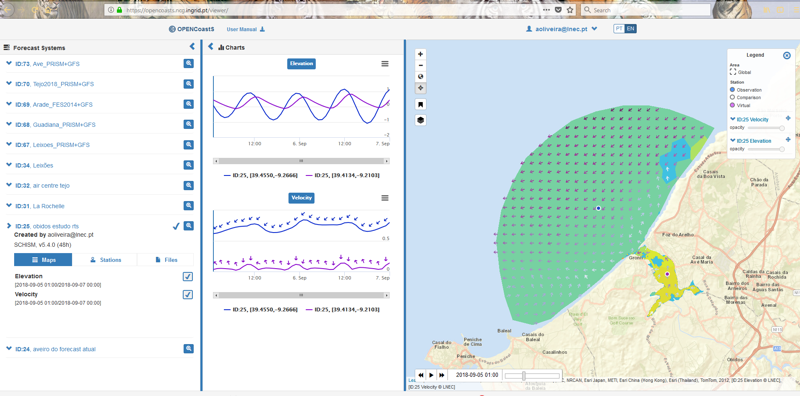Click the OPENCoastS logo link
This screenshot has width=800, height=396.
191,29
